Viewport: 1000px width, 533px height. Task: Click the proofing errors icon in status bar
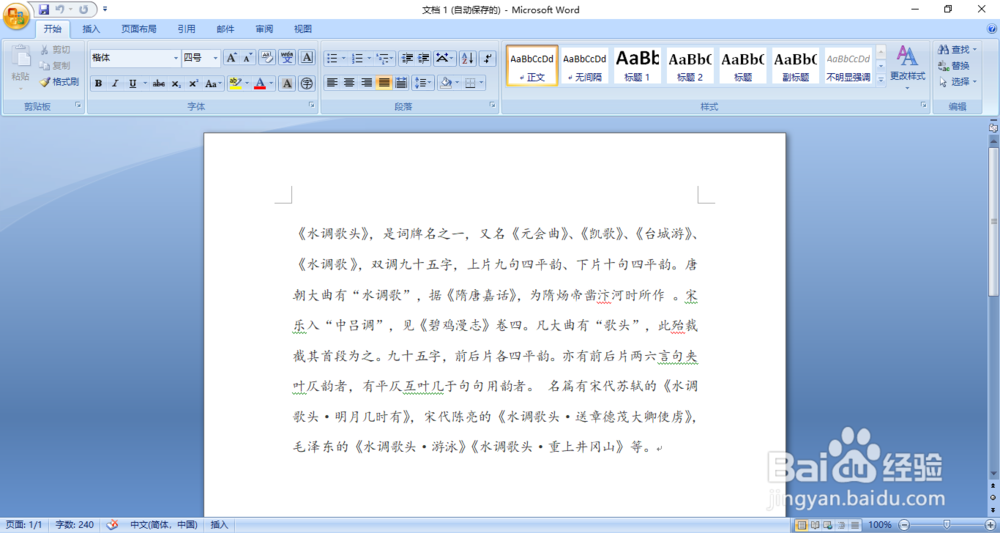tap(112, 525)
